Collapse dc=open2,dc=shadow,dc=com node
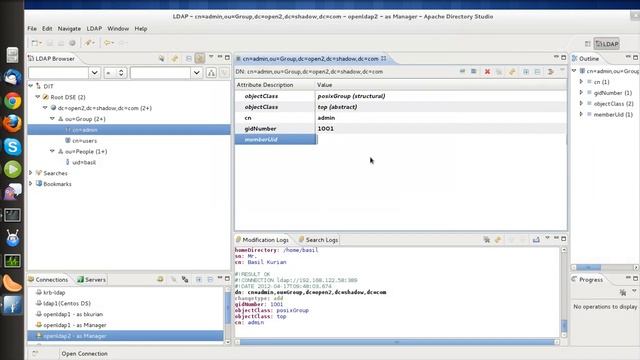 point(45,108)
